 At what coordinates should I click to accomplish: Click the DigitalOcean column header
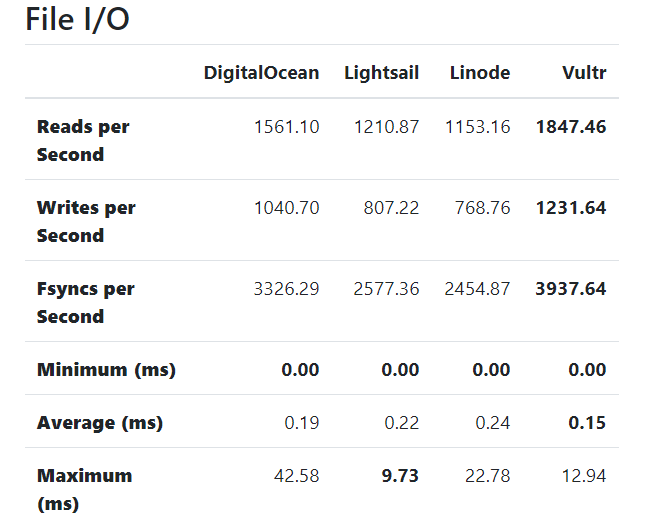(261, 72)
